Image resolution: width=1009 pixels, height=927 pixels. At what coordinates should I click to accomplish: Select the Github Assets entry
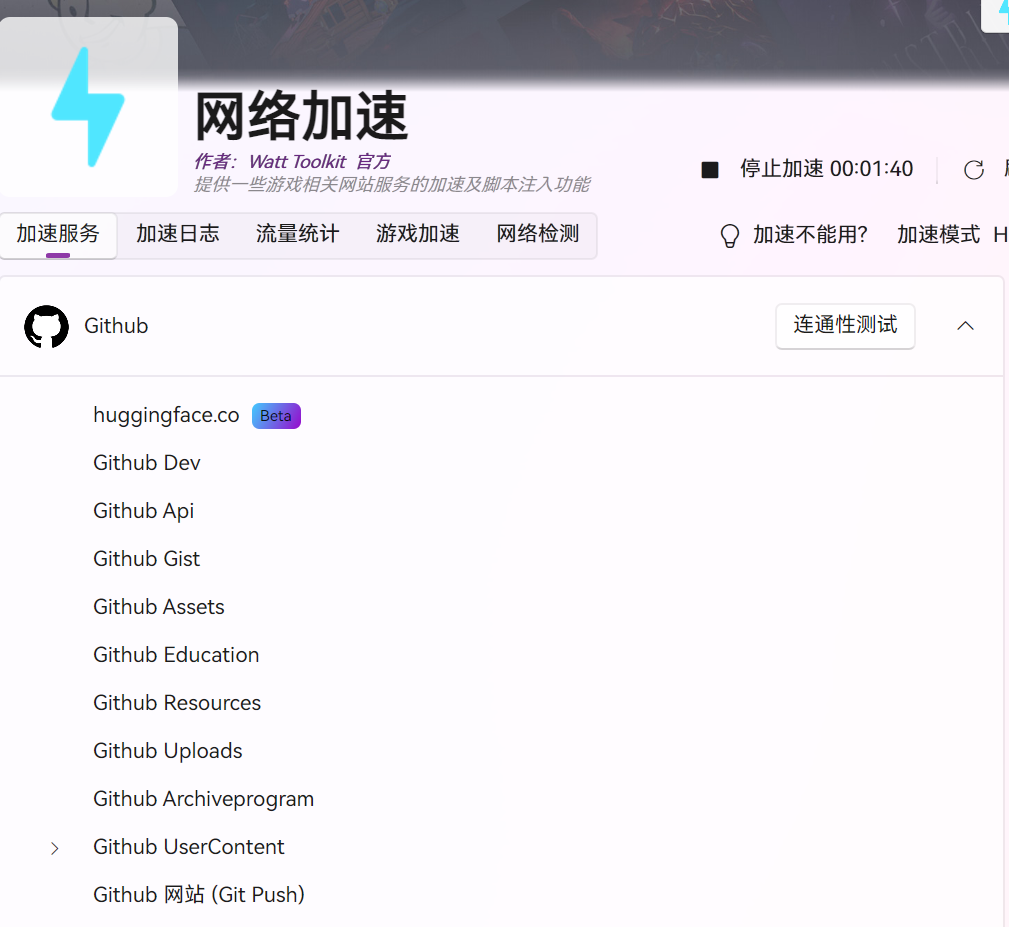click(159, 607)
